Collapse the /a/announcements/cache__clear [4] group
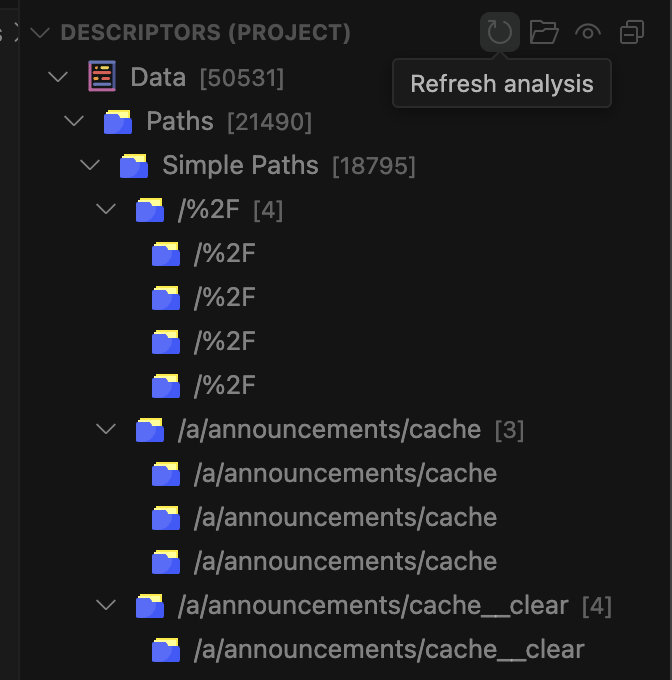The width and height of the screenshot is (672, 680). (106, 606)
